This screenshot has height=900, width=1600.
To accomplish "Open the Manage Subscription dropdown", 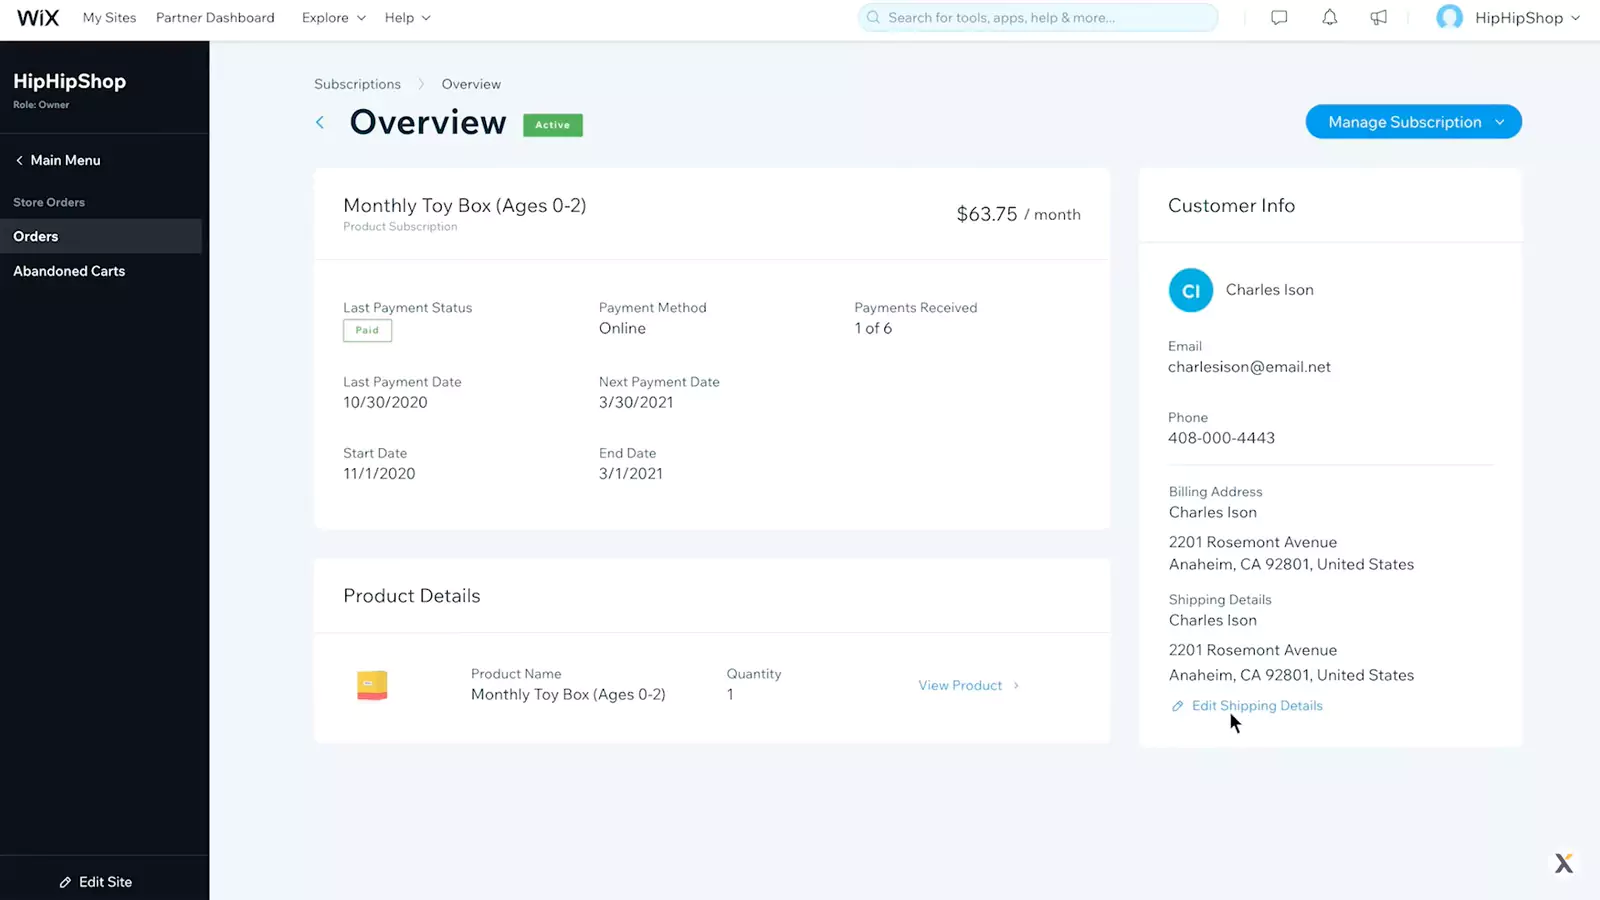I will tap(1413, 122).
